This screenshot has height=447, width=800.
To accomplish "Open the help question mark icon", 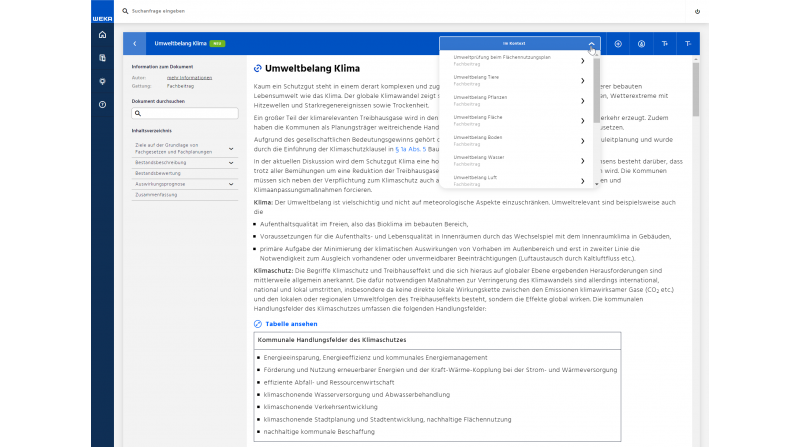I will click(x=103, y=105).
